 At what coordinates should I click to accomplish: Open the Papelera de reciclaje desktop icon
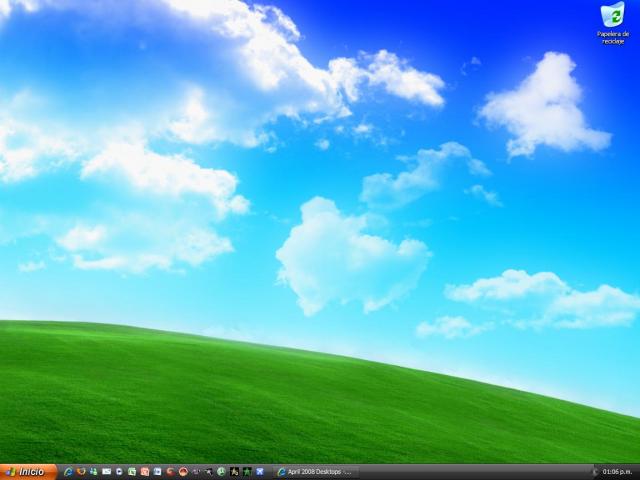(x=613, y=23)
